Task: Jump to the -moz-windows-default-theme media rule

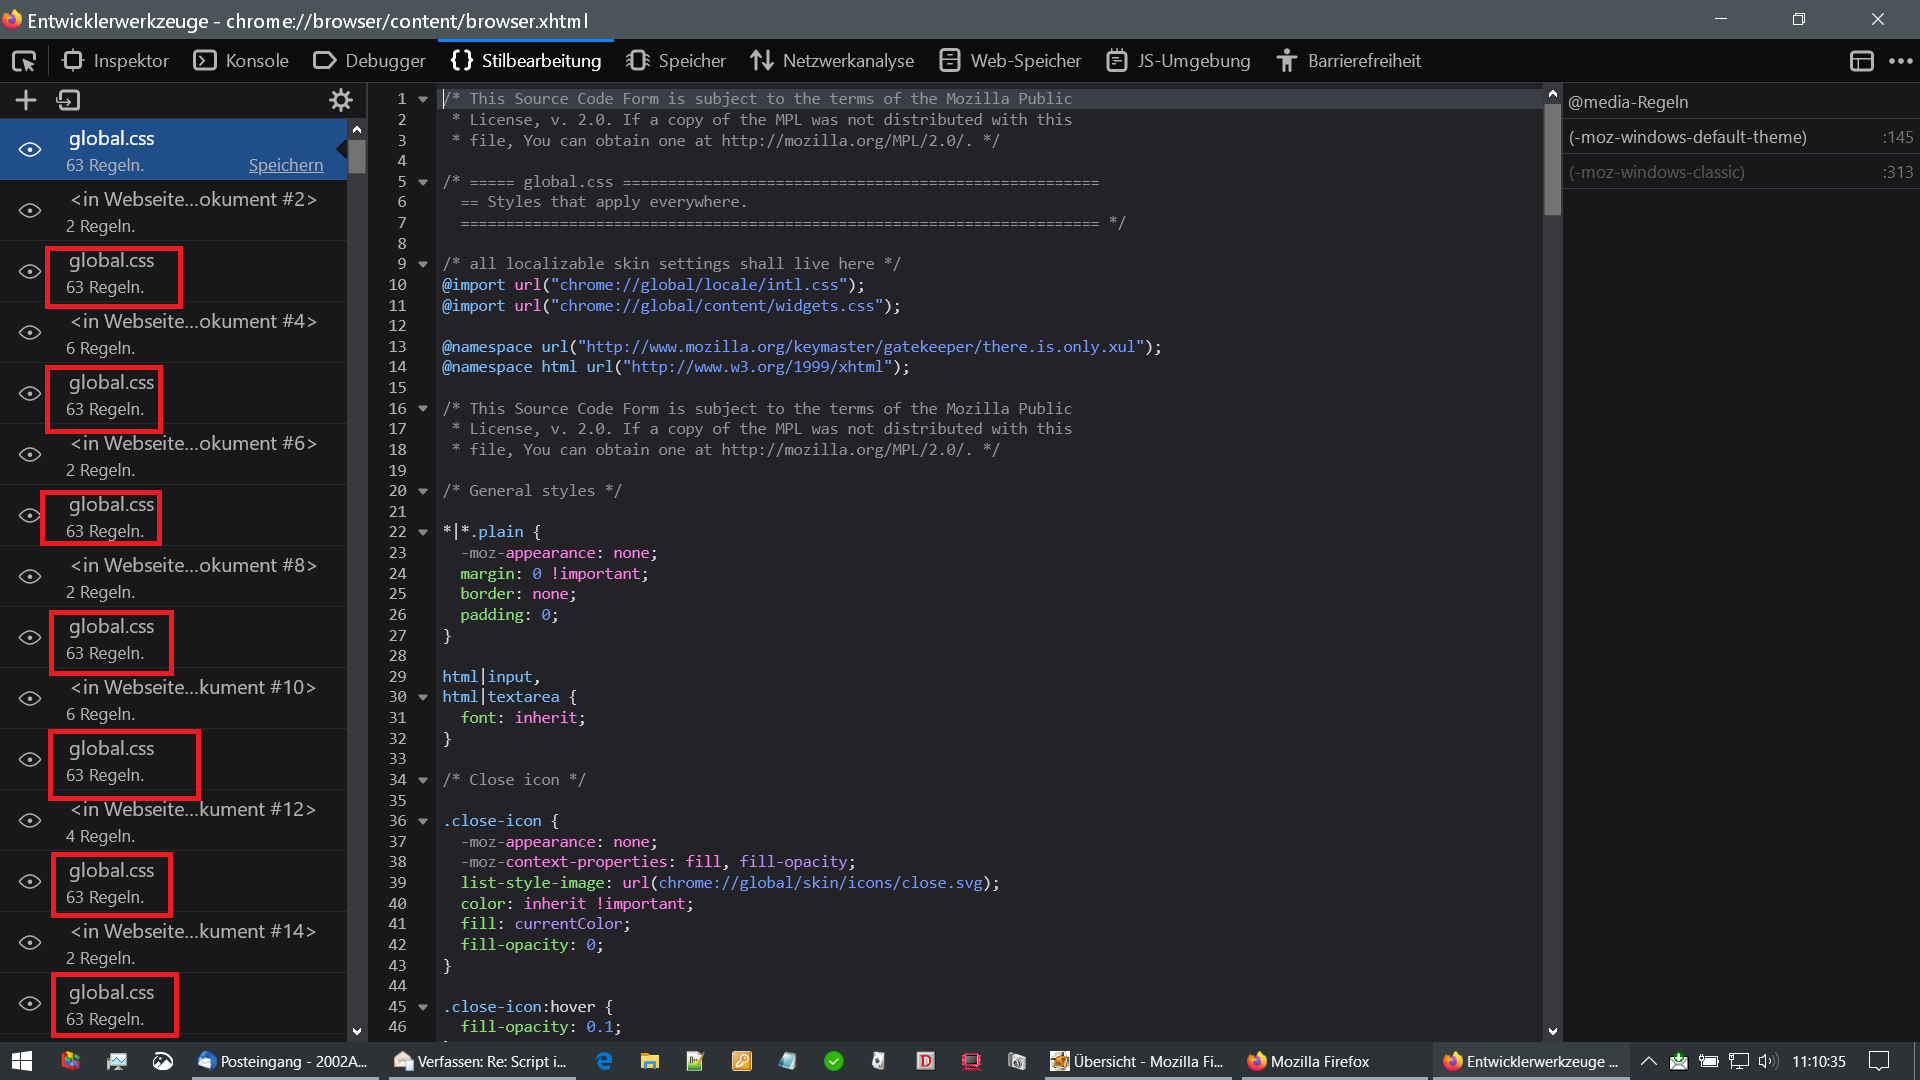Action: [1688, 137]
